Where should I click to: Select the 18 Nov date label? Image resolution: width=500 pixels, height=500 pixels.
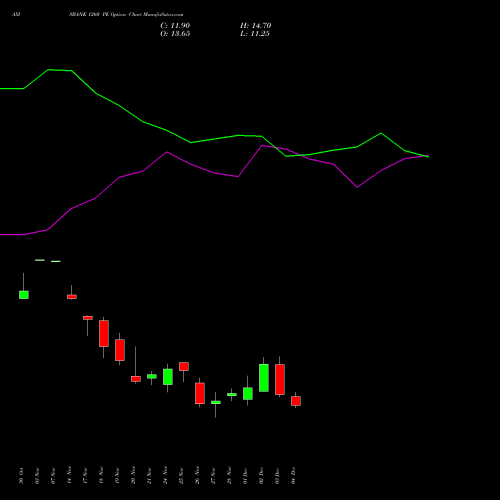[101, 476]
